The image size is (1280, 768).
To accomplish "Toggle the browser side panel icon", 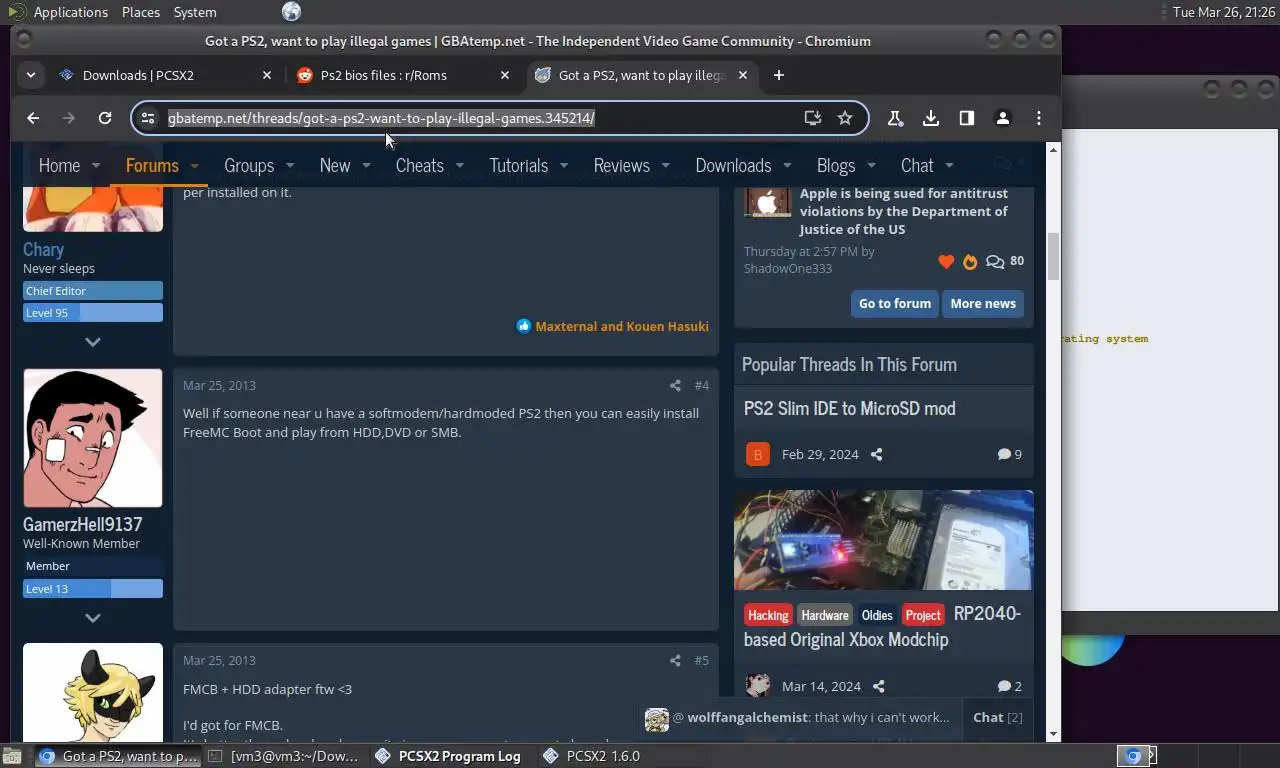I will [967, 118].
